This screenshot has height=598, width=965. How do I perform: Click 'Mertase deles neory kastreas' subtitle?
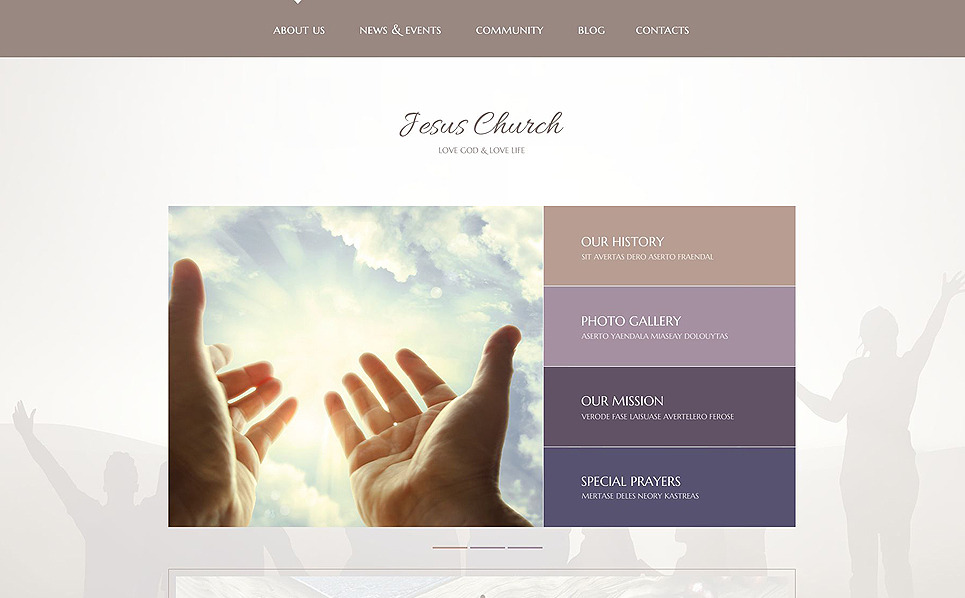coord(640,496)
